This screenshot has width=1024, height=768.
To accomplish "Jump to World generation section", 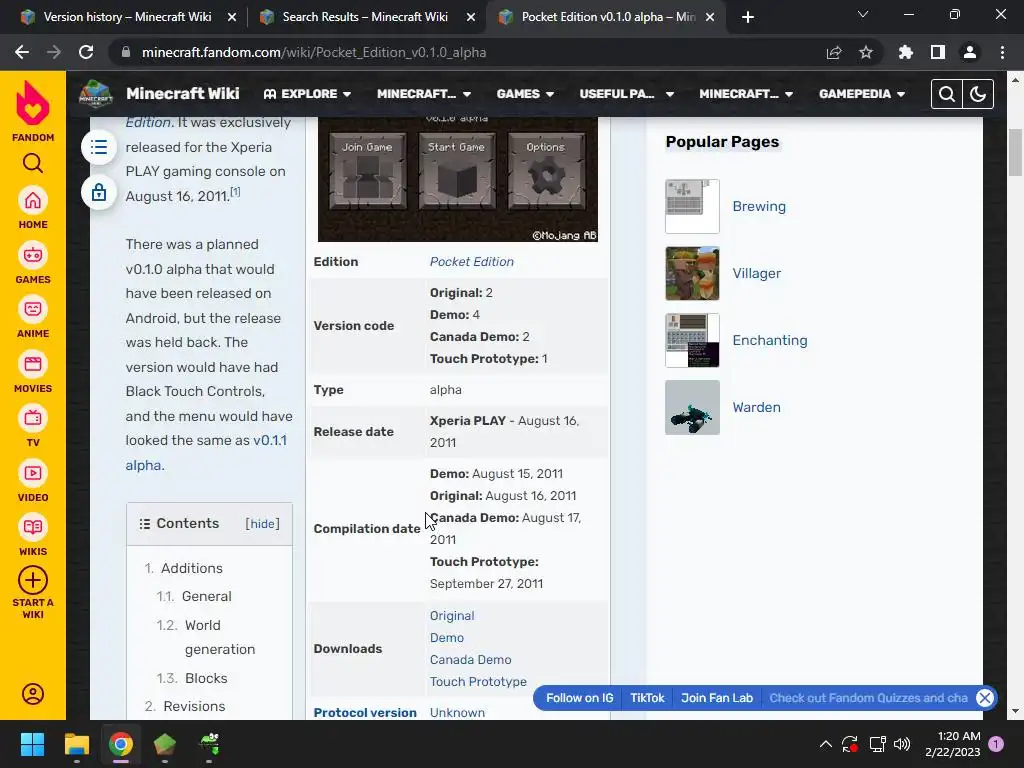I will tap(220, 637).
